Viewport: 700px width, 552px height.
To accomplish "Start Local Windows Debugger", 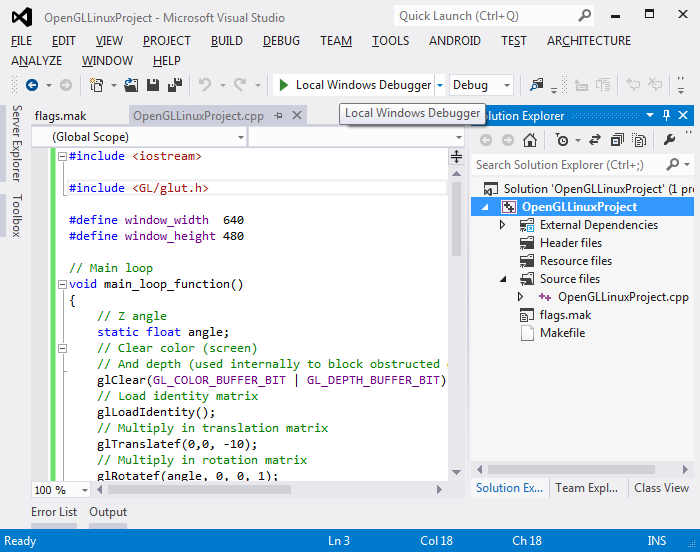I will 354,85.
